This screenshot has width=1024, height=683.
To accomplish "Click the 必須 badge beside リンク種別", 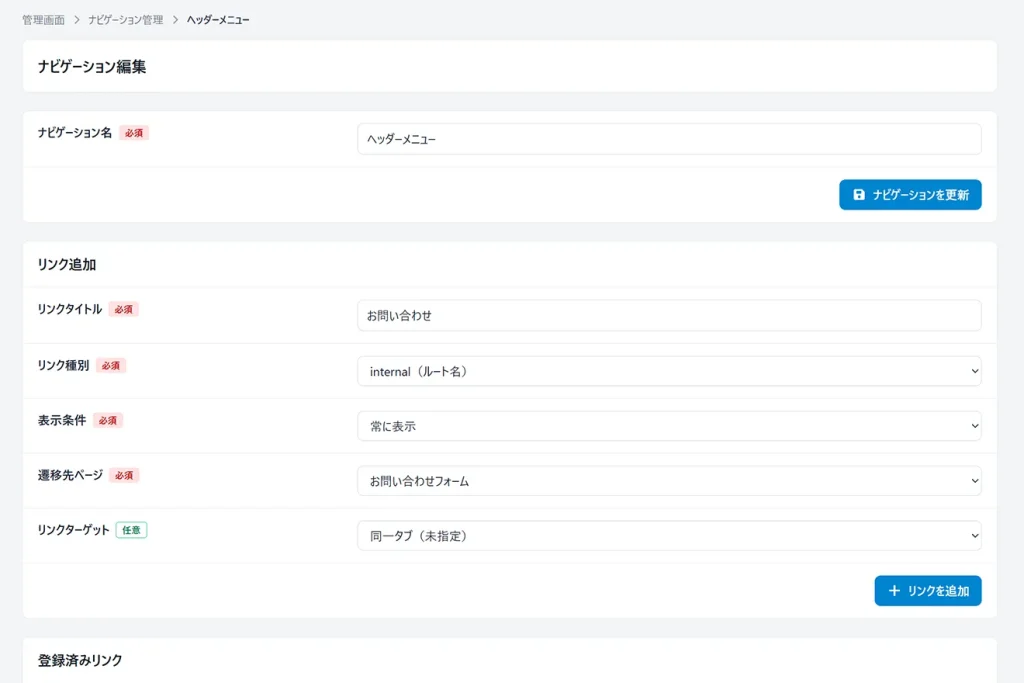I will point(111,365).
